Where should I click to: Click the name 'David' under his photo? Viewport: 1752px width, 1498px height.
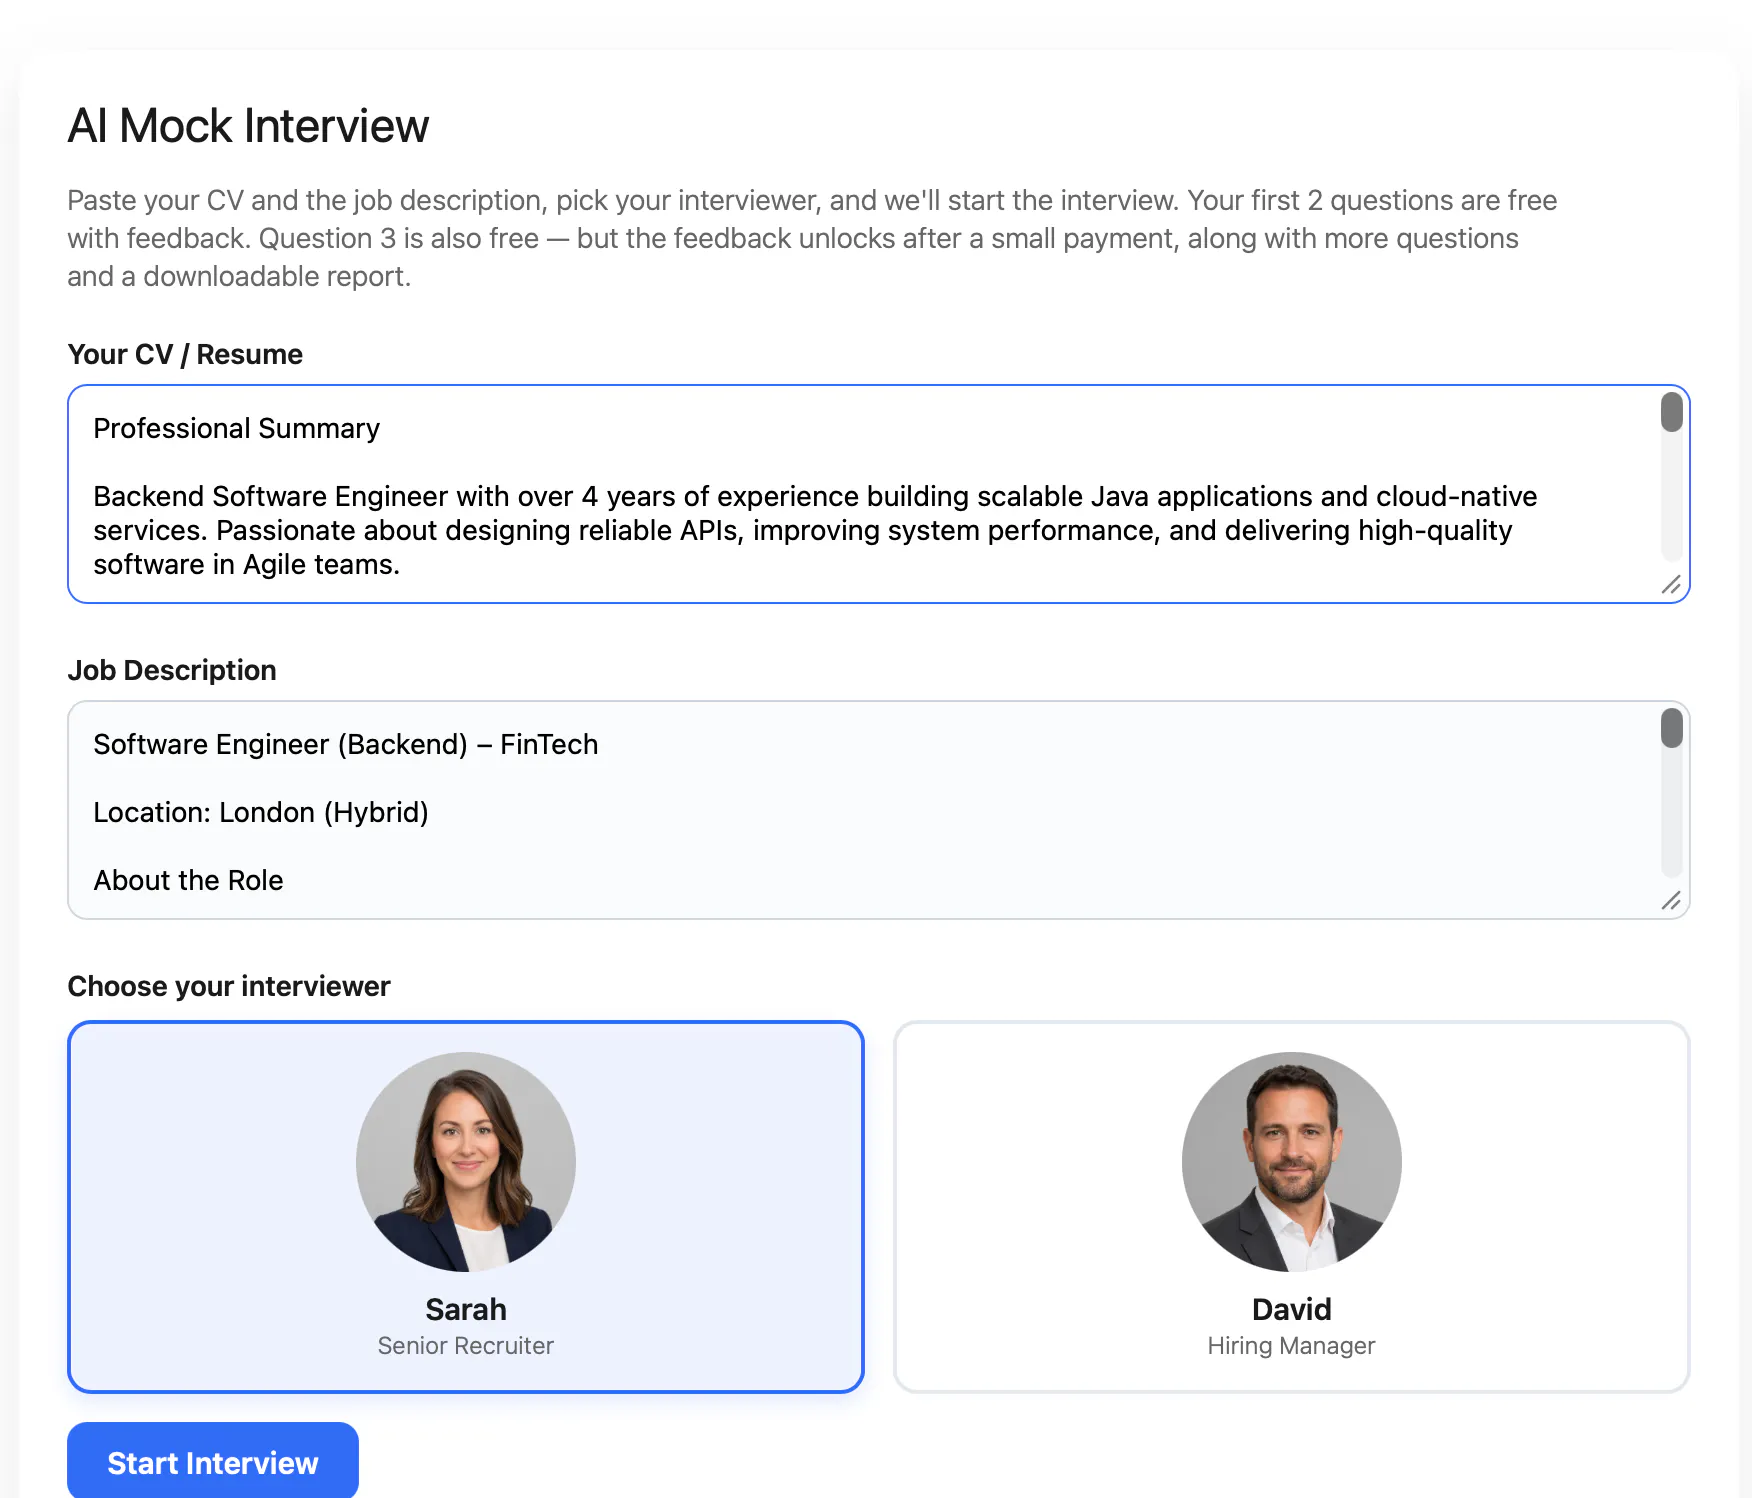[x=1292, y=1309]
